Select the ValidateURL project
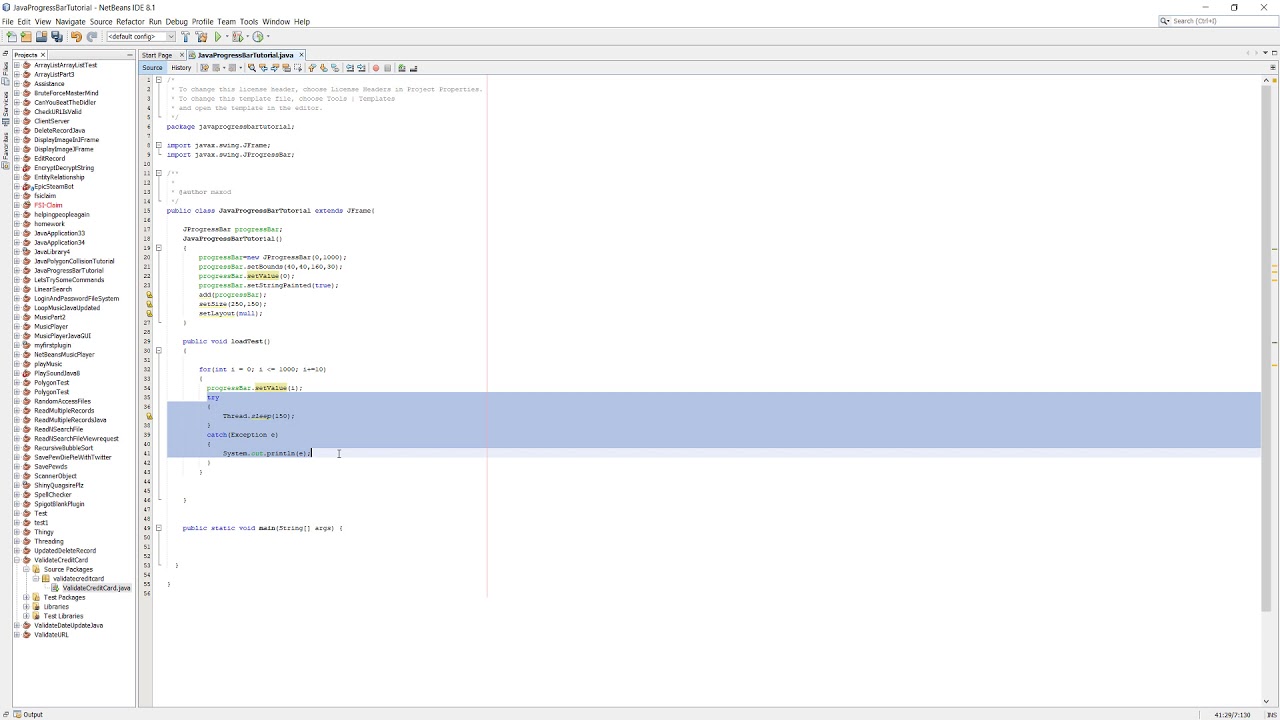Screen dimensions: 1280x720 point(51,635)
